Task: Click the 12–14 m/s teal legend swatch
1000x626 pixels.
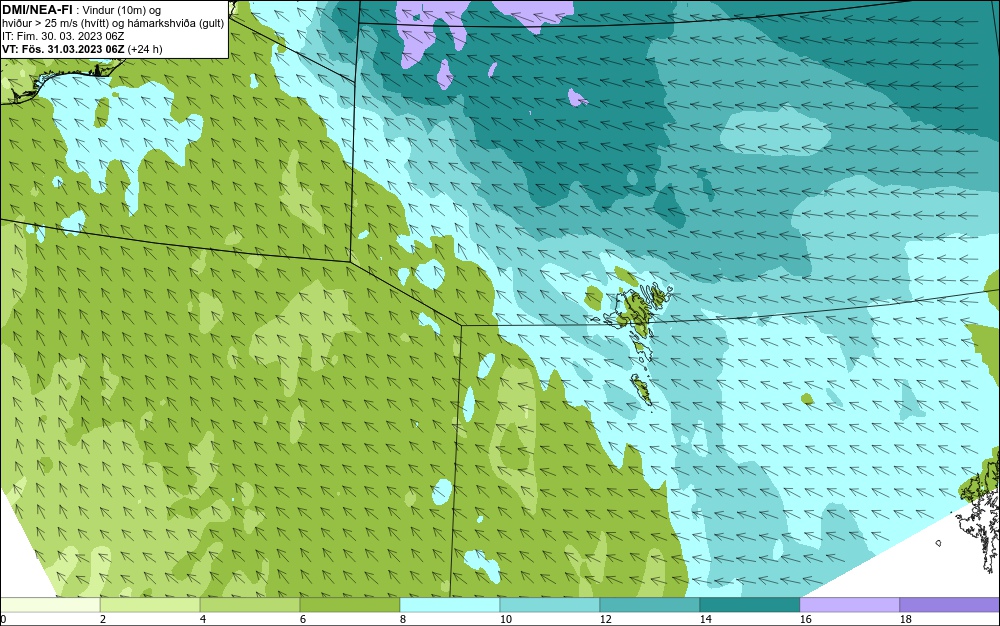Action: coord(649,604)
